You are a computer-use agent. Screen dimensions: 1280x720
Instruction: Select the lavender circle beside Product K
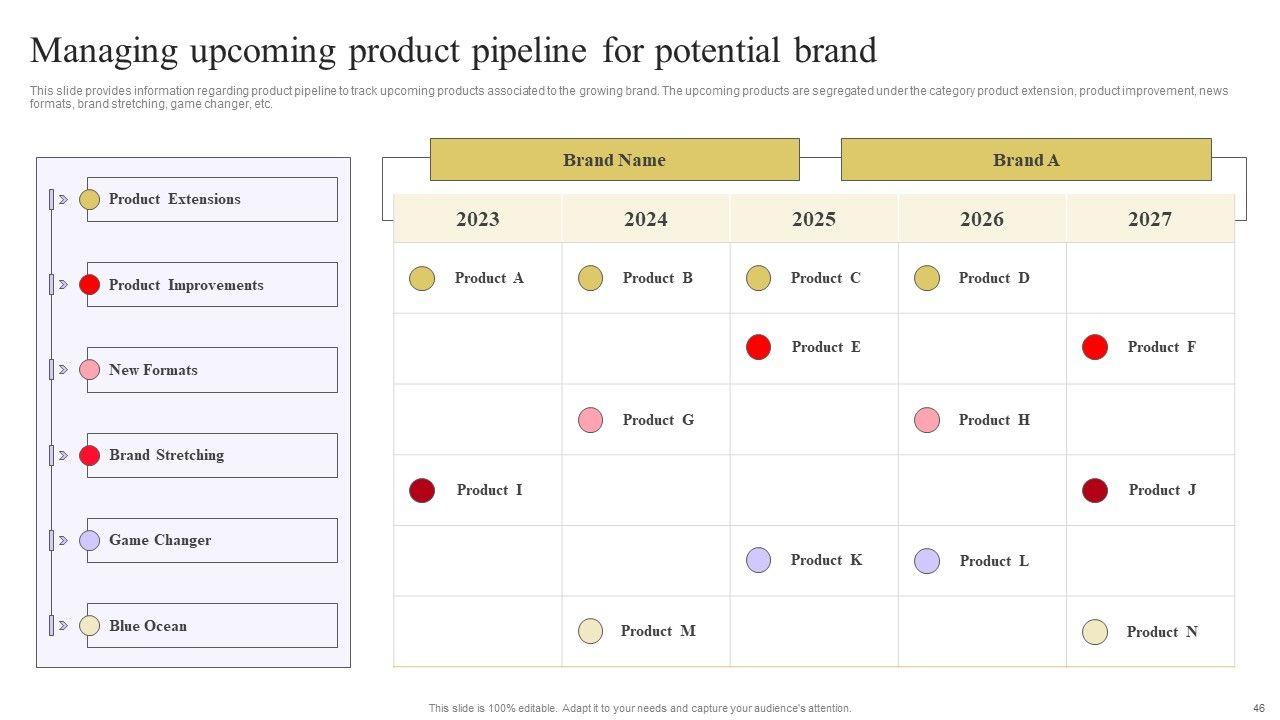pos(759,560)
